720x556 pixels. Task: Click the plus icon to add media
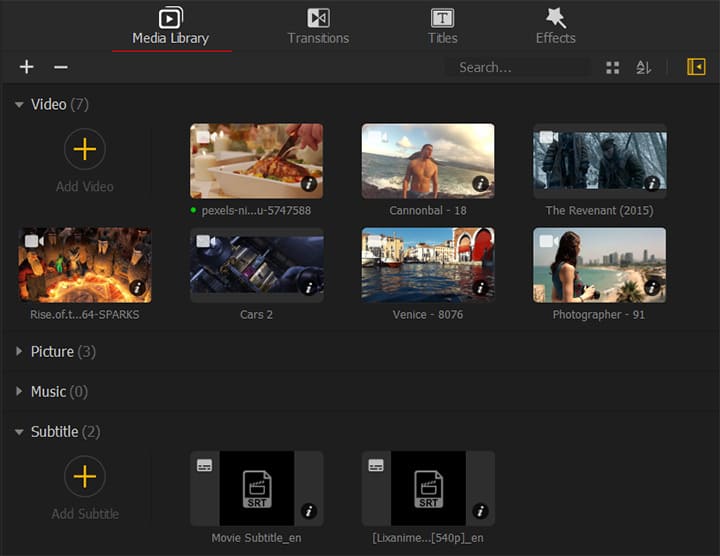click(27, 67)
